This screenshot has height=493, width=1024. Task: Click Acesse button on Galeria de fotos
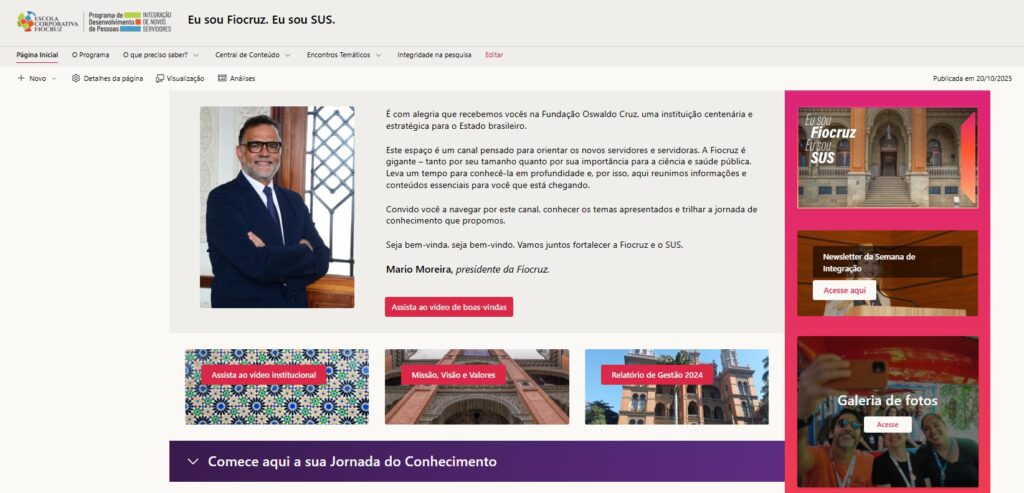click(x=888, y=424)
